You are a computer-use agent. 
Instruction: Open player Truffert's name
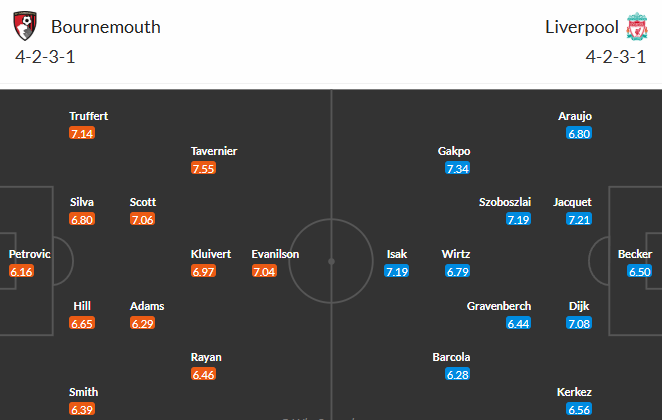89,116
